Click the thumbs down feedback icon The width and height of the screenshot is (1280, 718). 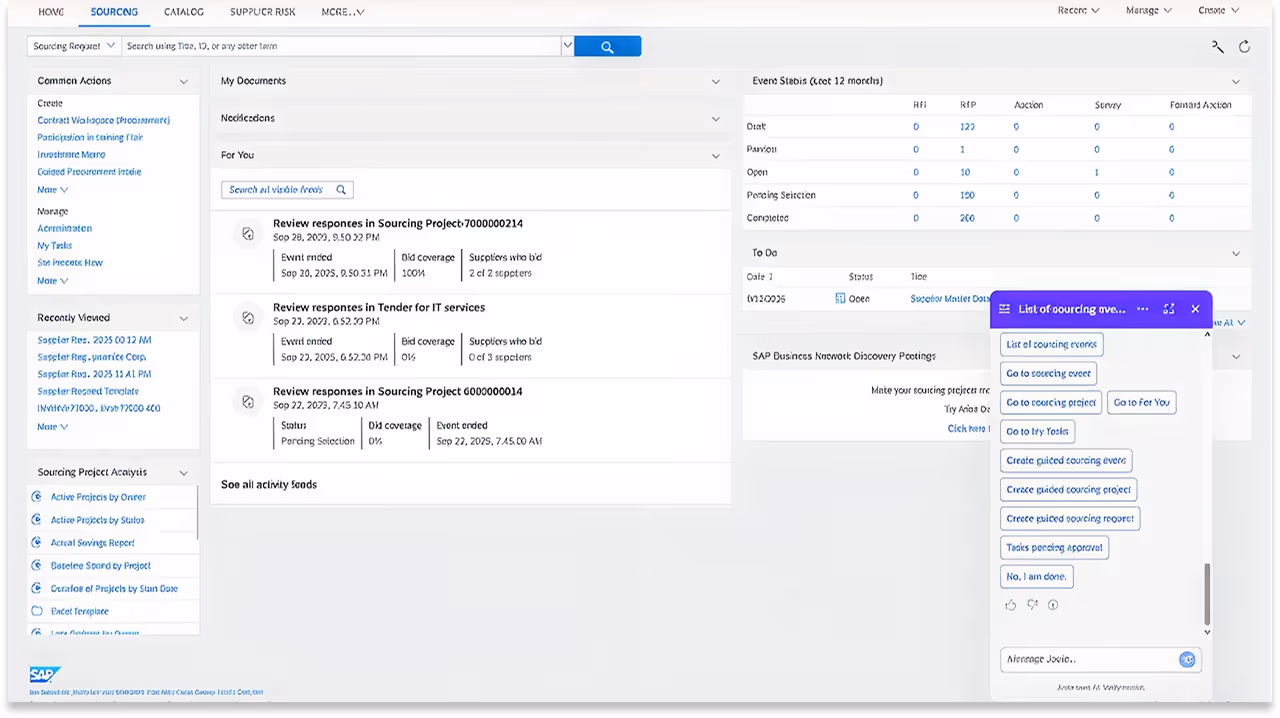1032,605
